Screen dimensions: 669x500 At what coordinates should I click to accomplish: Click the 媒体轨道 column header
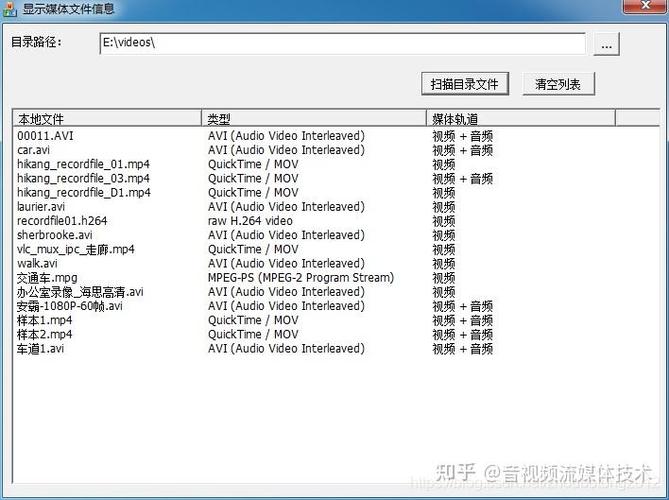tap(521, 118)
